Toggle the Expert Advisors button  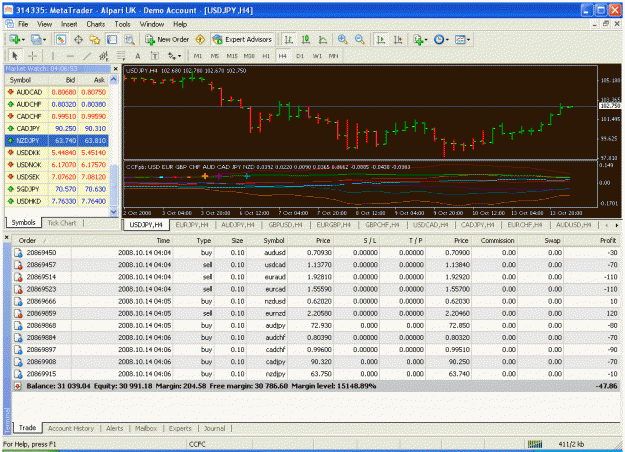(242, 39)
